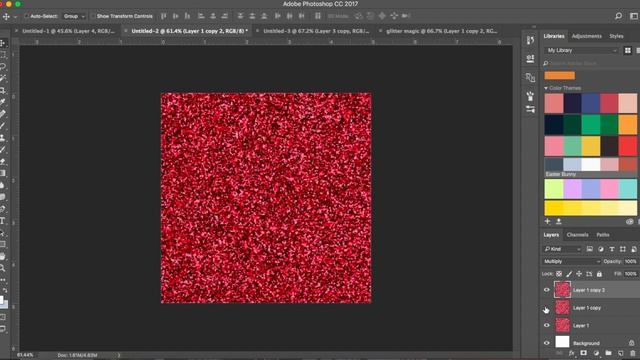Hide the Background layer
The width and height of the screenshot is (640, 360).
coord(547,343)
